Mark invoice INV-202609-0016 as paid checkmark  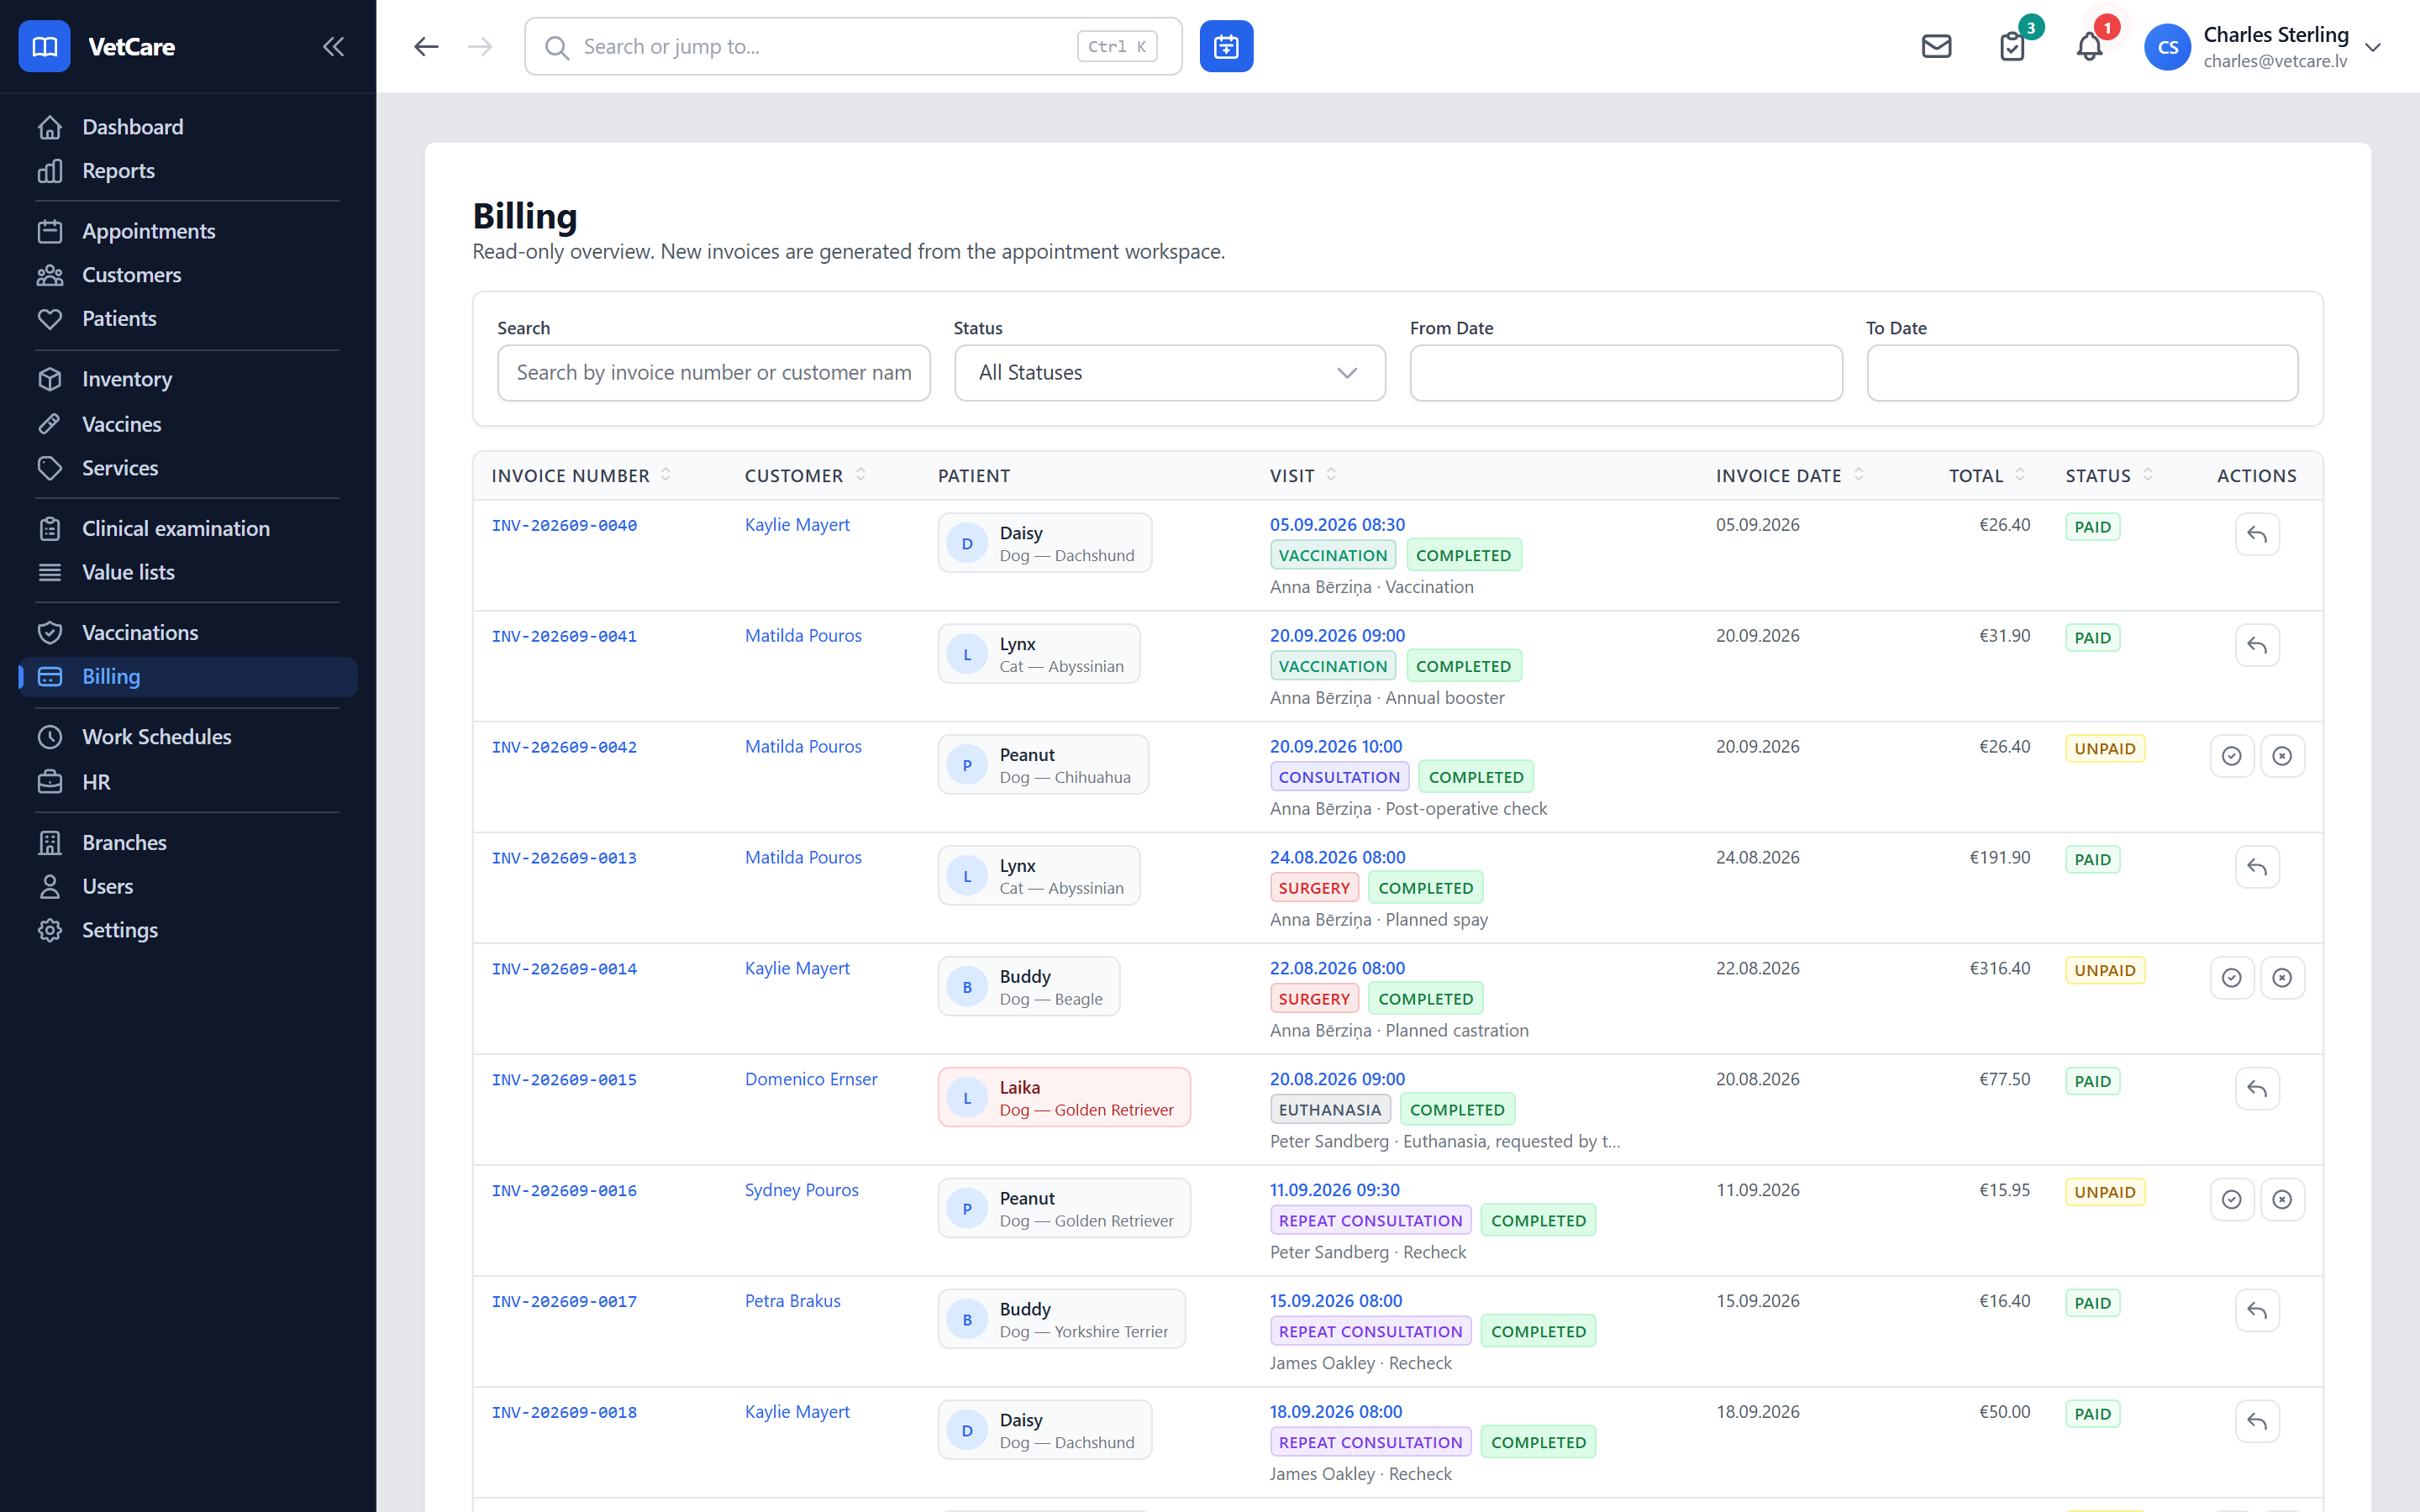(x=2231, y=1200)
